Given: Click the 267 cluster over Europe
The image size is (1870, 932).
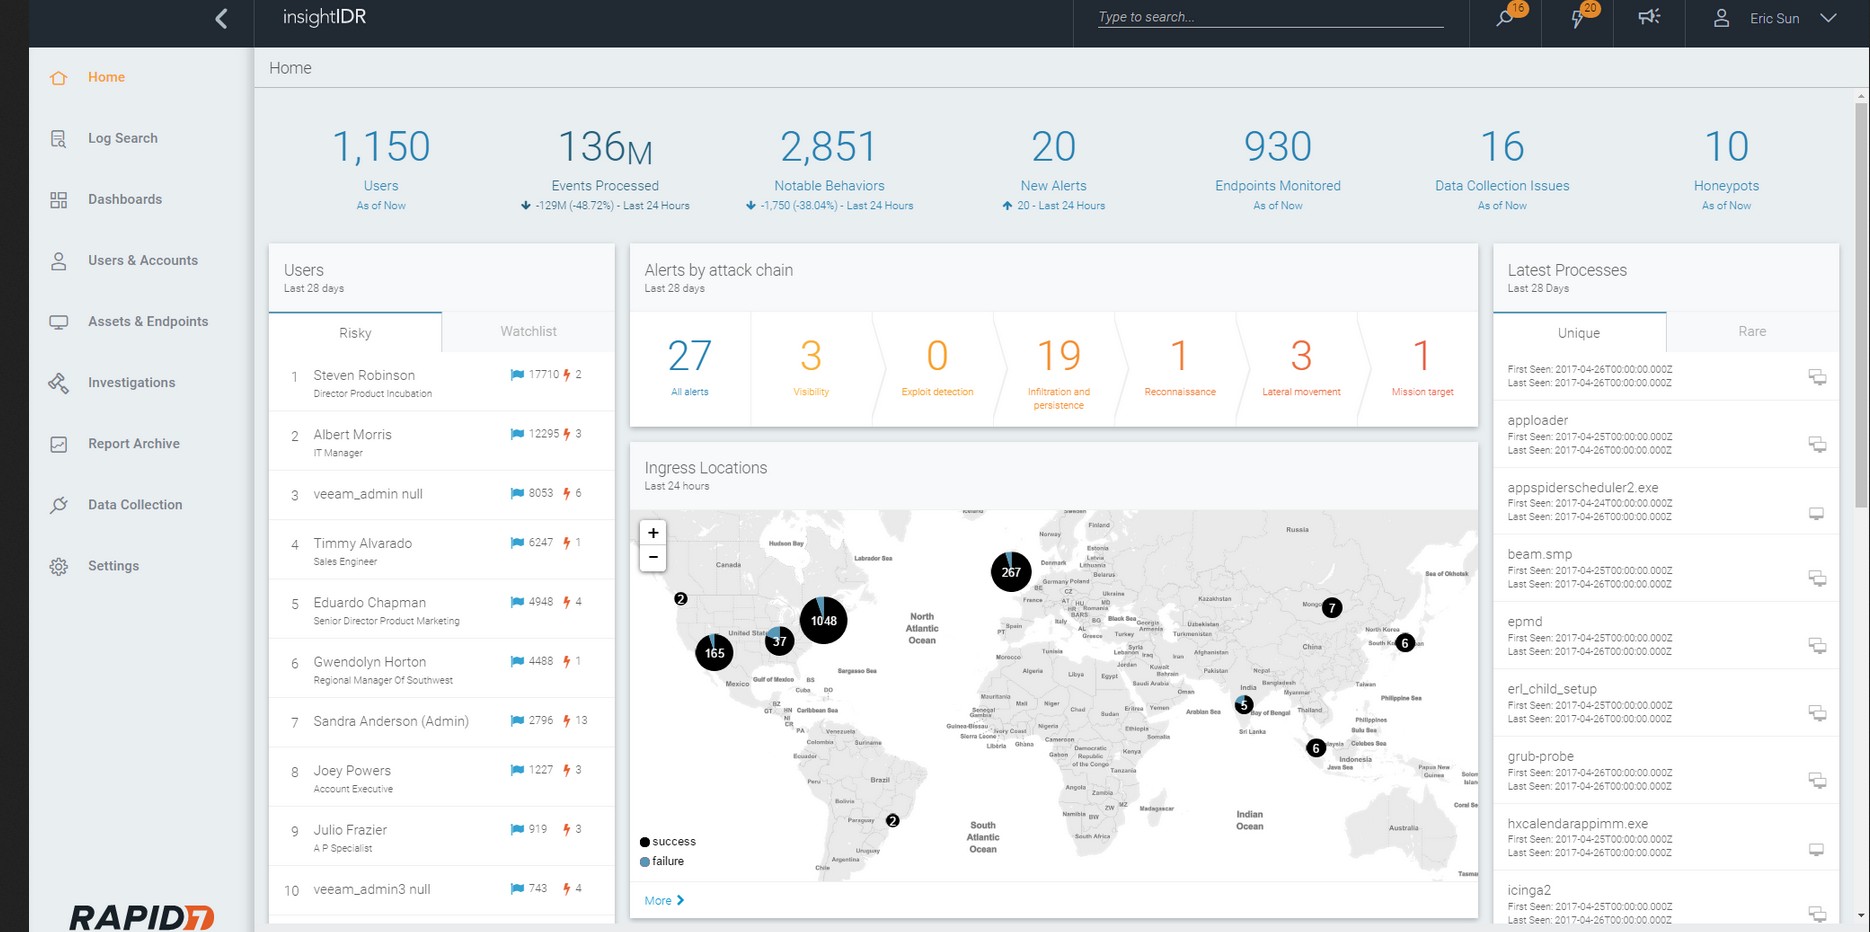Looking at the screenshot, I should 1011,572.
